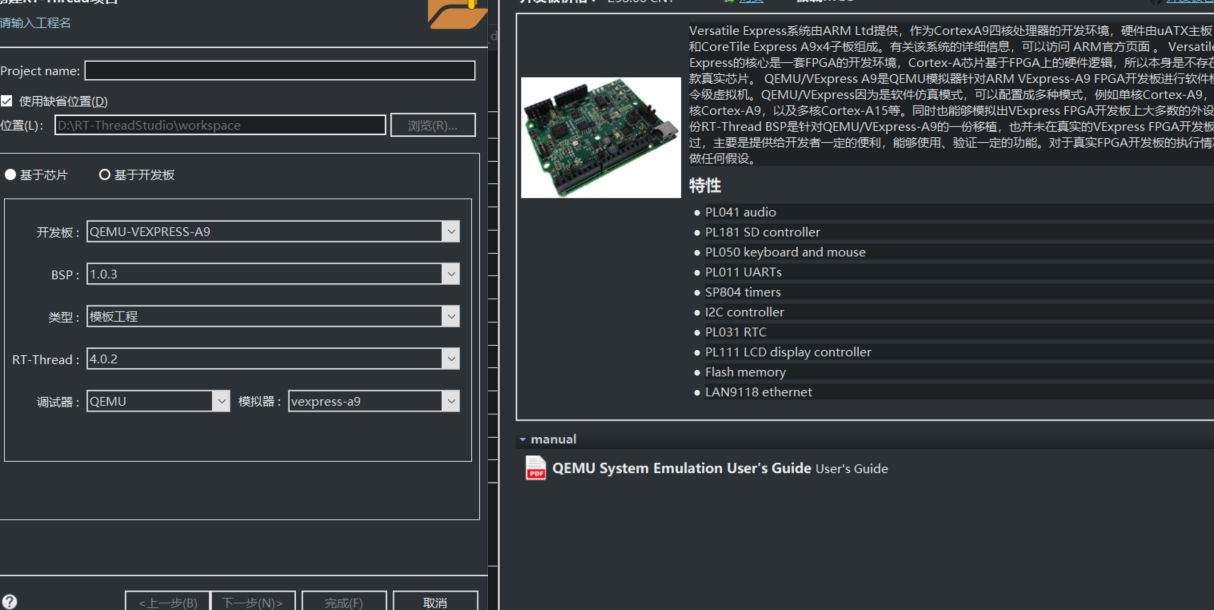Viewport: 1214px width, 610px height.
Task: Click the 下一步(N) next button
Action: pyautogui.click(x=252, y=602)
